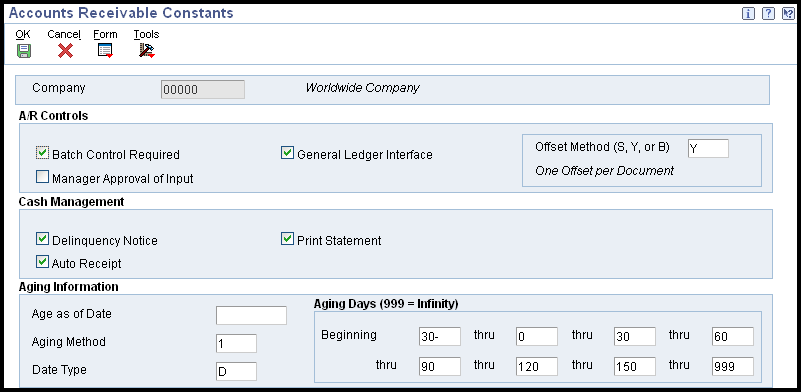Click the 'Worldwide Company' text
The height and width of the screenshot is (392, 801).
[x=362, y=88]
